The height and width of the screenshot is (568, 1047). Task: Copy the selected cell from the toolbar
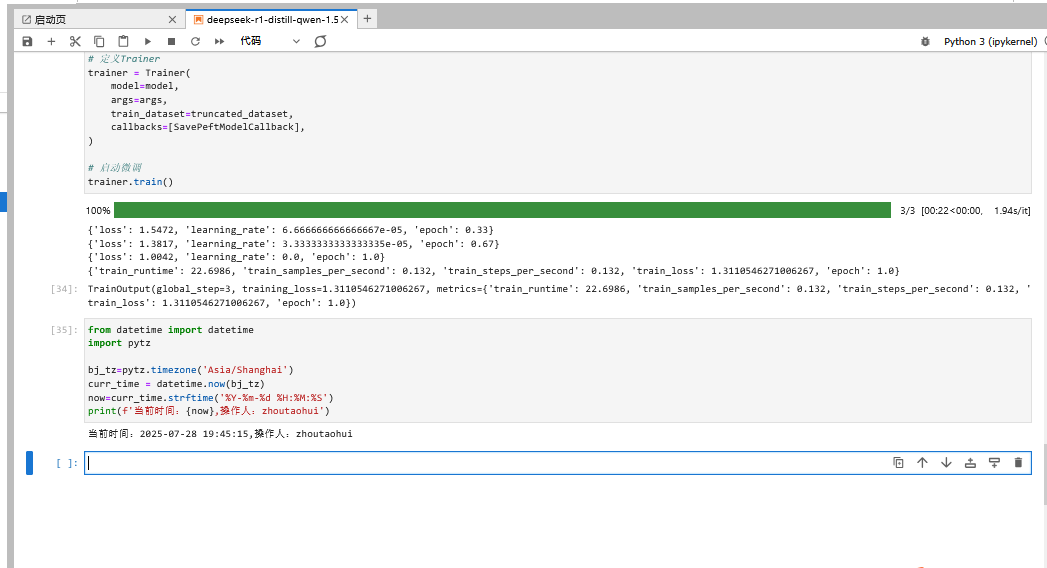99,41
